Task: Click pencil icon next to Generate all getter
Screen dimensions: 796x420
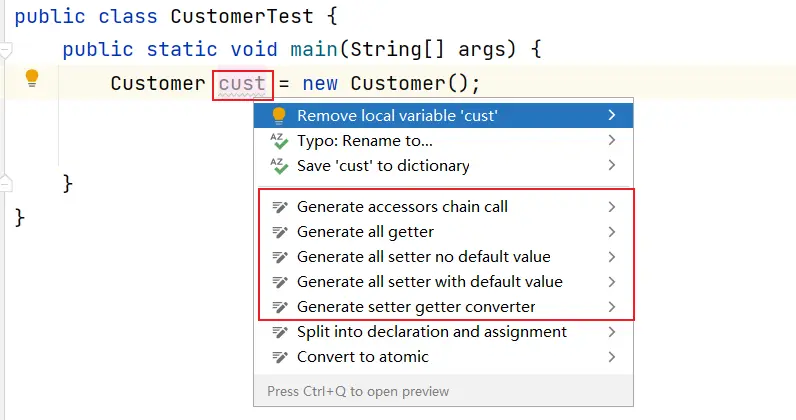Action: click(x=279, y=232)
